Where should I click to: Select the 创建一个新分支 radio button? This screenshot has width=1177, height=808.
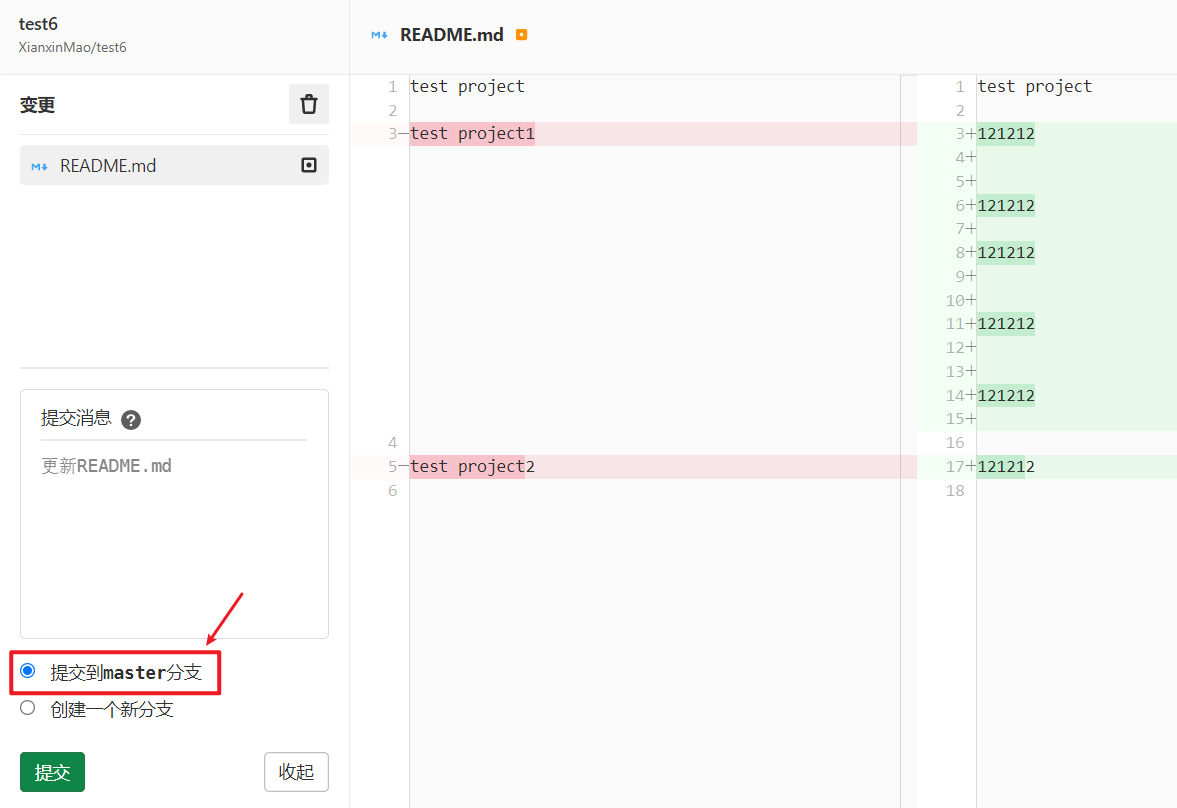click(27, 707)
